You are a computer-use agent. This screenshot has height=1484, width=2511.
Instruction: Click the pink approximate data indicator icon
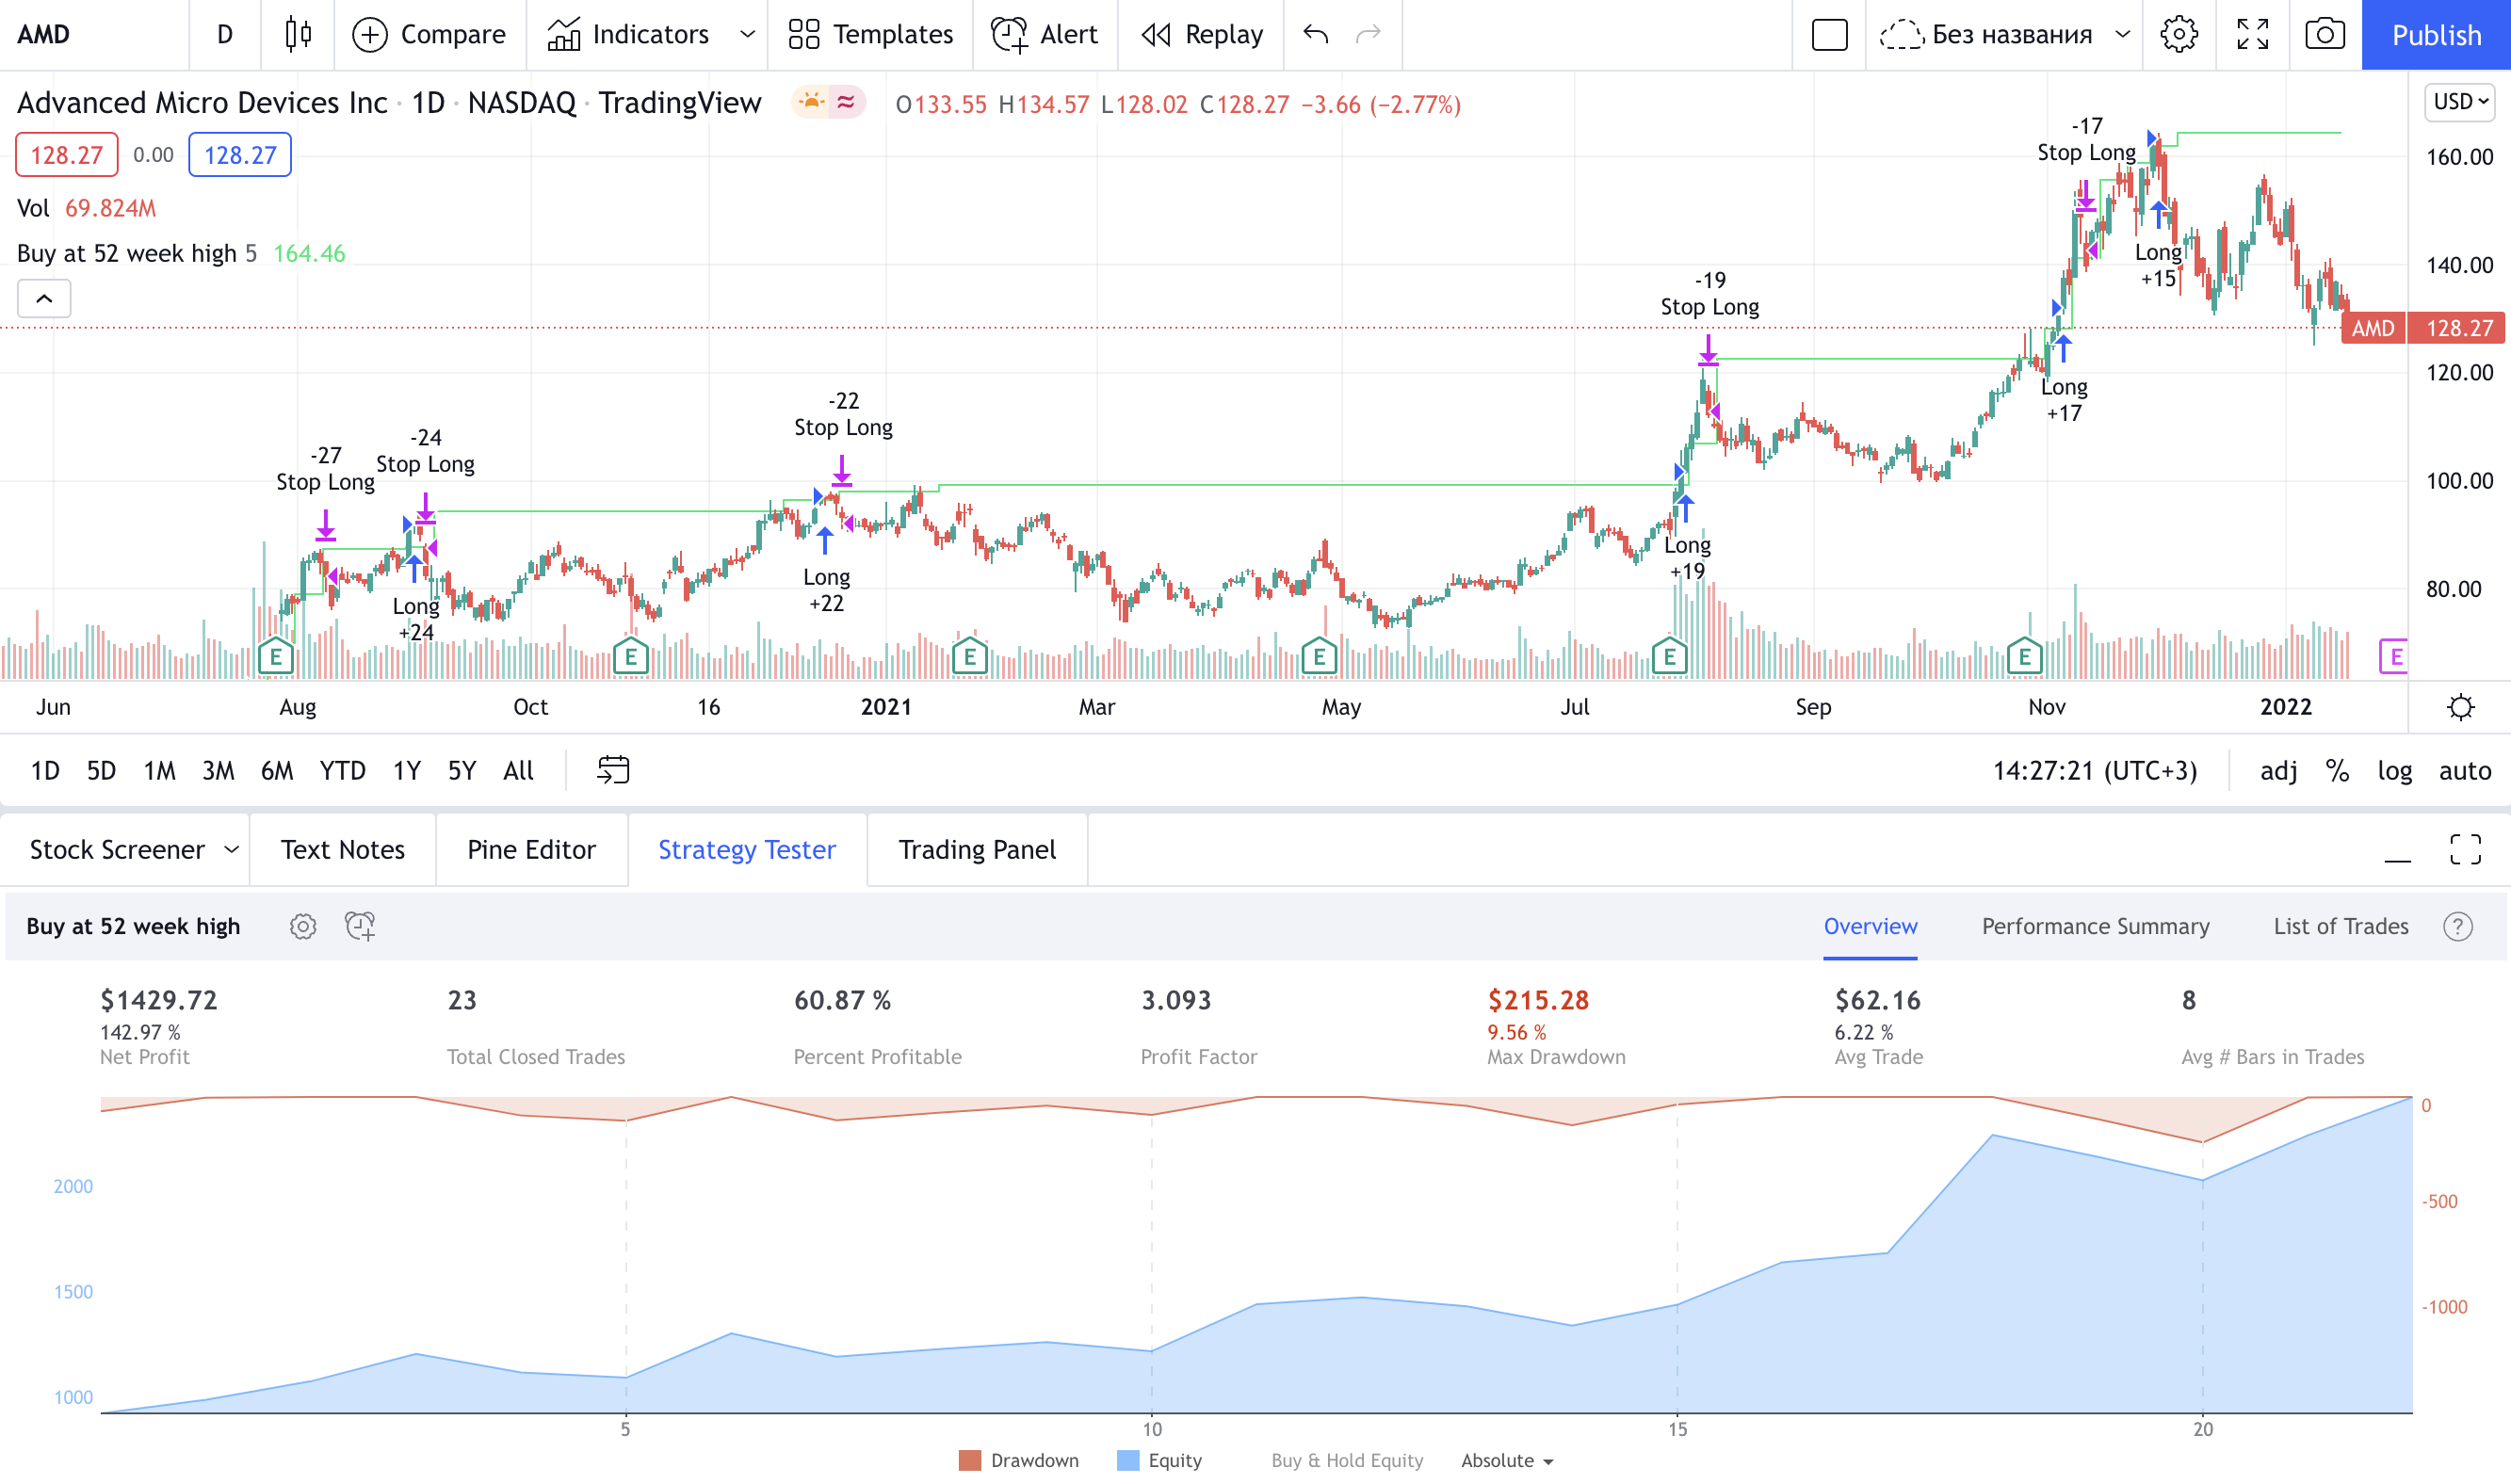[846, 102]
